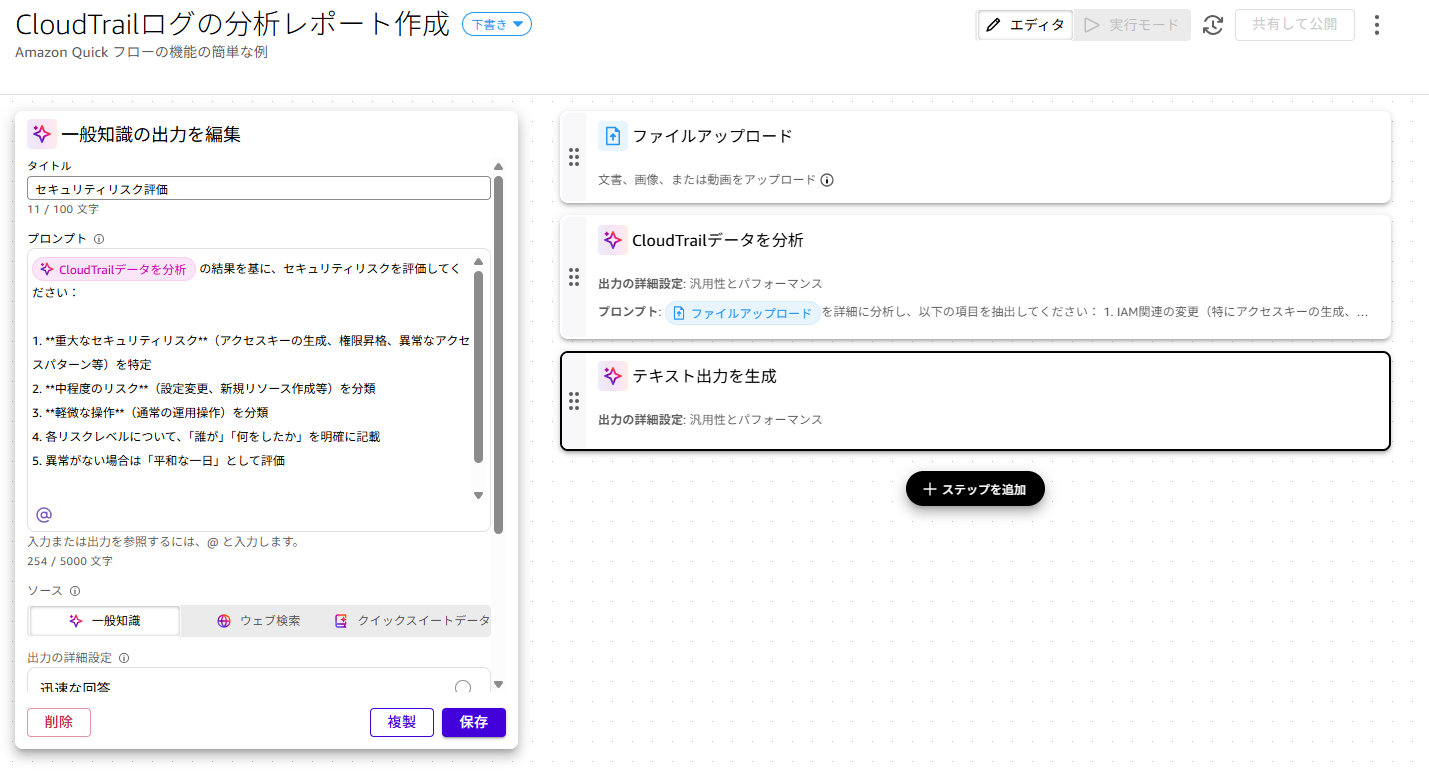Click info icon in ファイルアップロード step description
This screenshot has height=774, width=1429.
coord(827,180)
